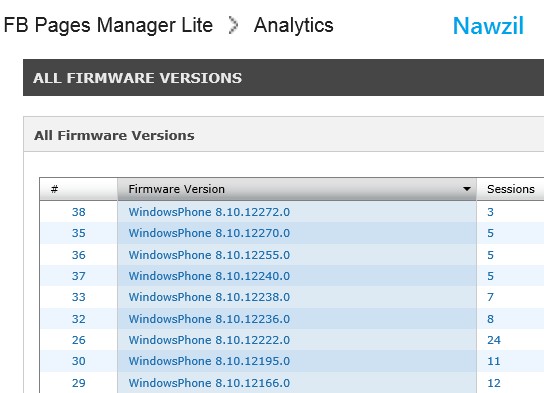Click the All Firmware Versions panel header

pyautogui.click(x=283, y=135)
